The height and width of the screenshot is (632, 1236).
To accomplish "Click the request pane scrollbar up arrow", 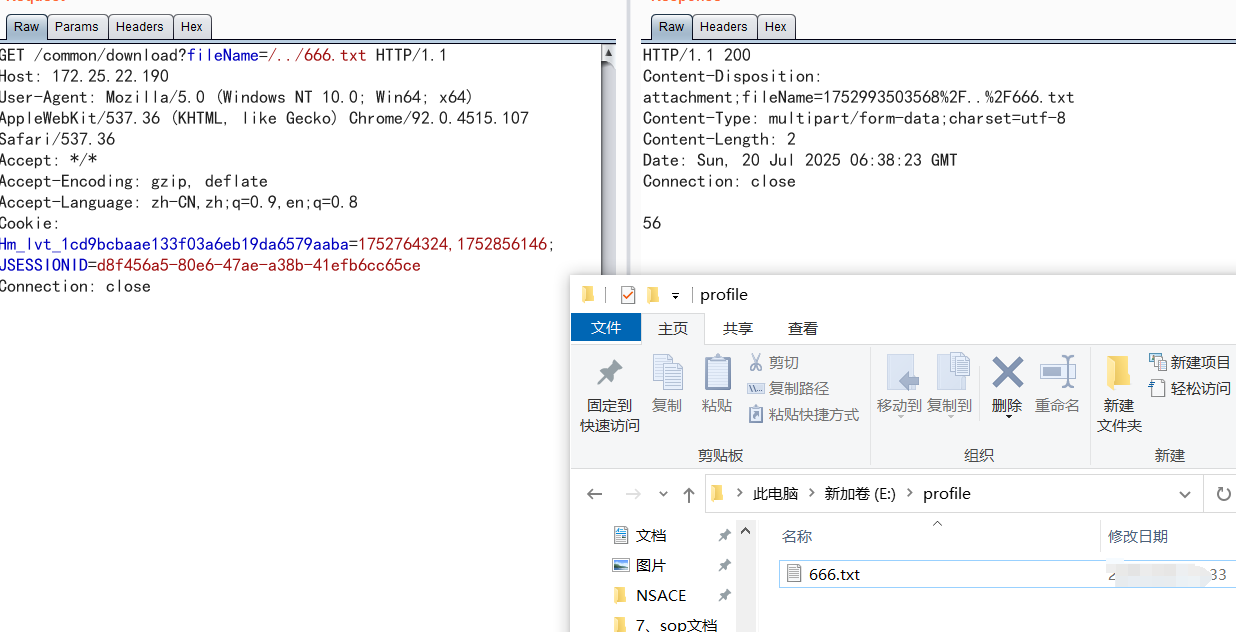I will coord(609,53).
